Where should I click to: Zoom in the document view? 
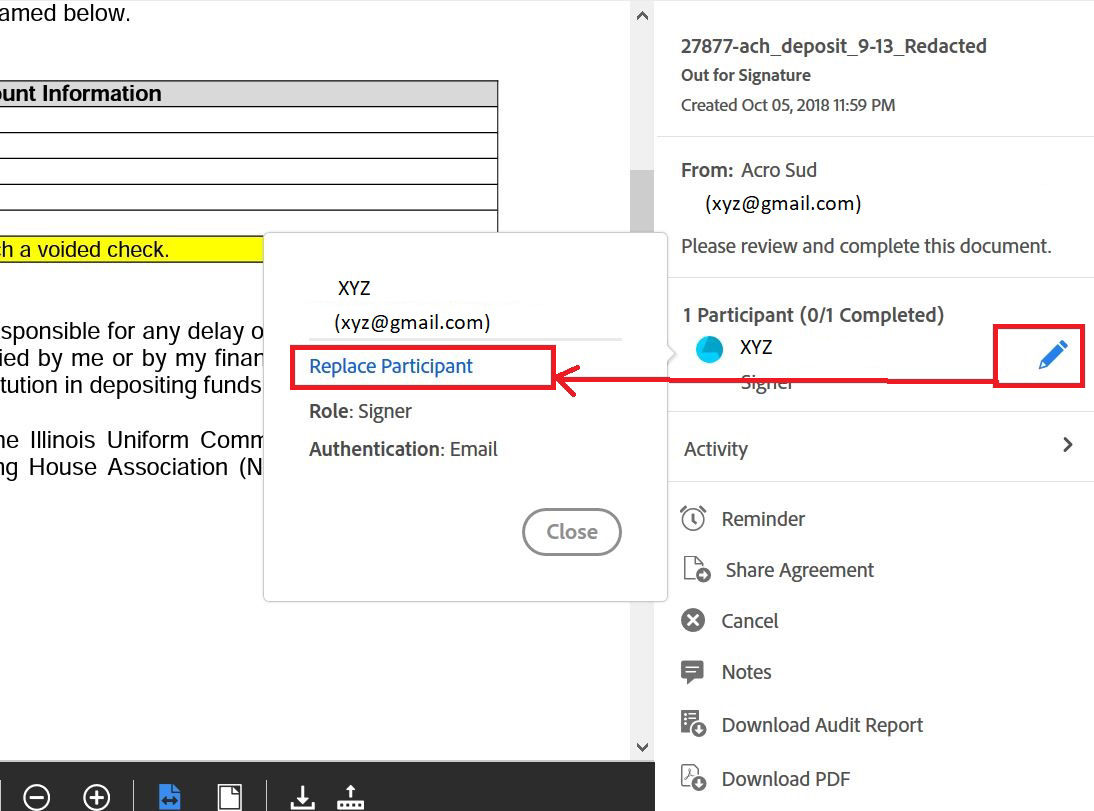tap(96, 796)
